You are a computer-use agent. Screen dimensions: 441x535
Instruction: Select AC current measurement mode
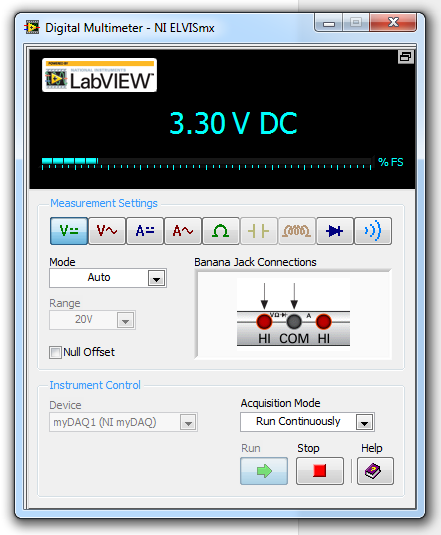point(182,231)
